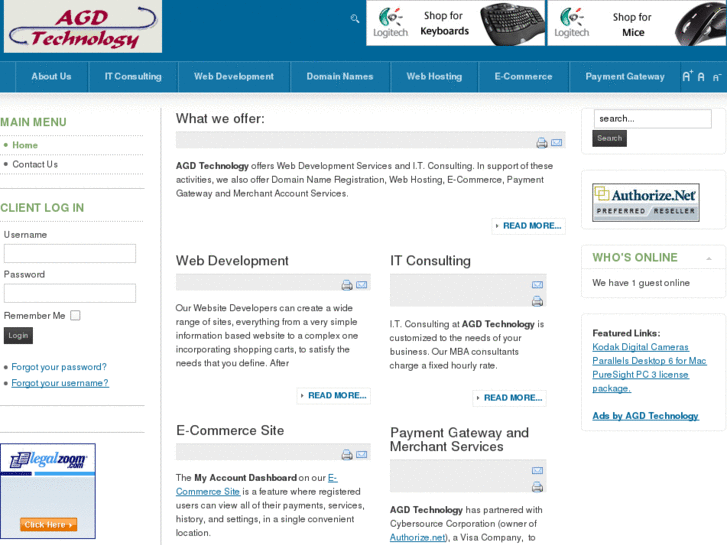The image size is (727, 545).
Task: Click the IT Consulting article heading
Action: [x=430, y=261]
